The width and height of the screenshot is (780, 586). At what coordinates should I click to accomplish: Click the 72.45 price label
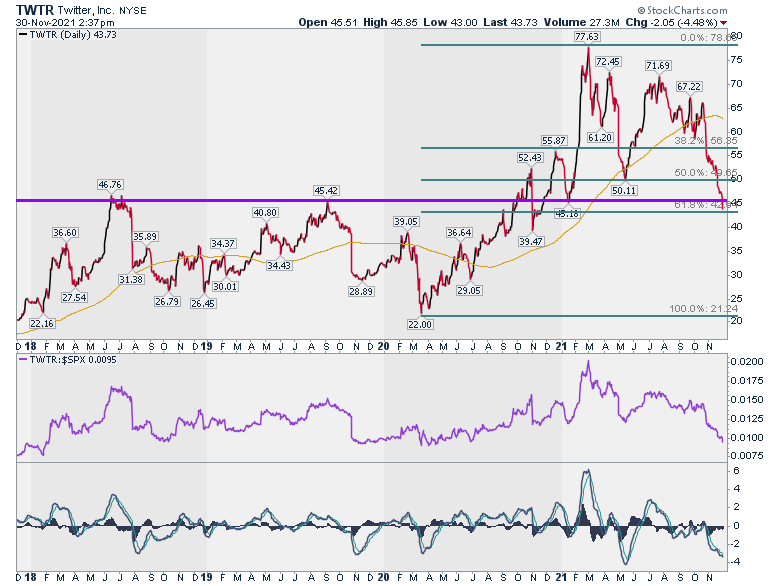pos(608,62)
